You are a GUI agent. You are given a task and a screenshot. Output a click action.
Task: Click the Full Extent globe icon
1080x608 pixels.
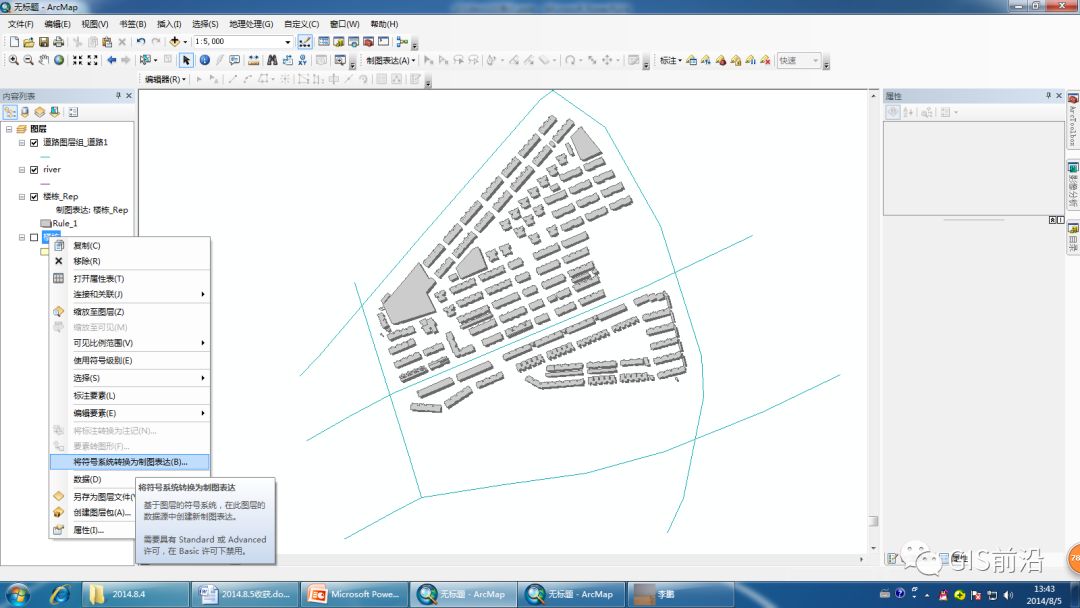coord(59,60)
